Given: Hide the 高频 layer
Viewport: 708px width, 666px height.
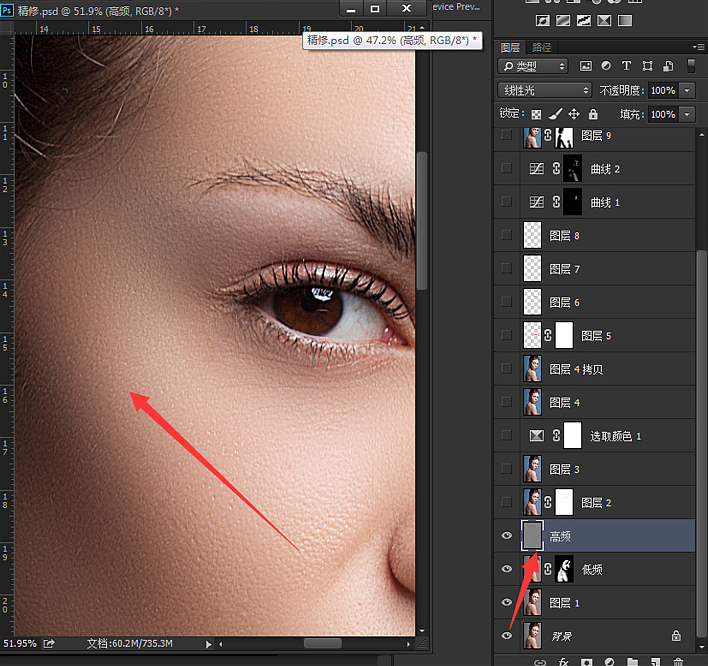Looking at the screenshot, I should (506, 536).
